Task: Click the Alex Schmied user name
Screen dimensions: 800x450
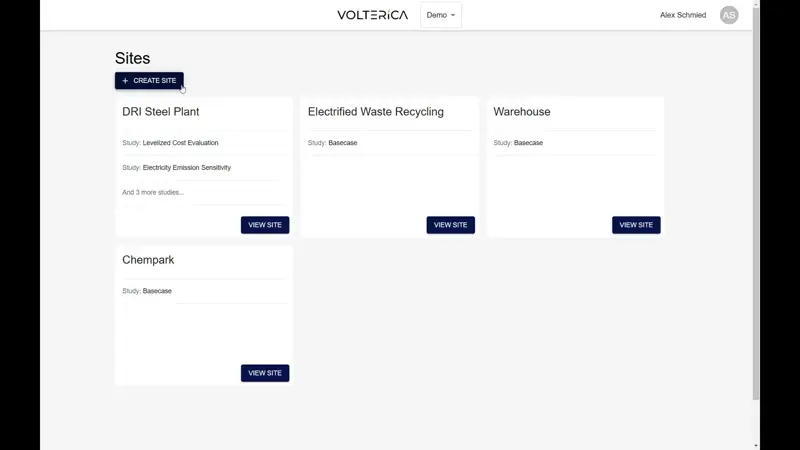Action: 683,15
